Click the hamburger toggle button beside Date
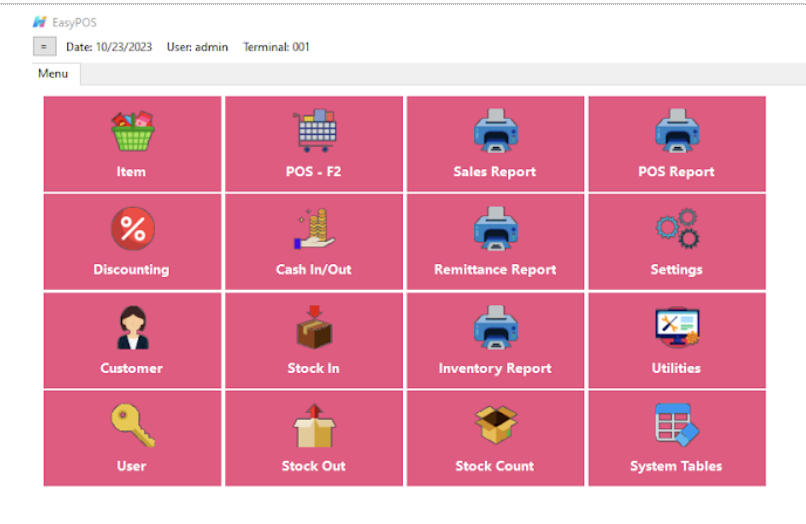The width and height of the screenshot is (806, 524). pyautogui.click(x=44, y=47)
